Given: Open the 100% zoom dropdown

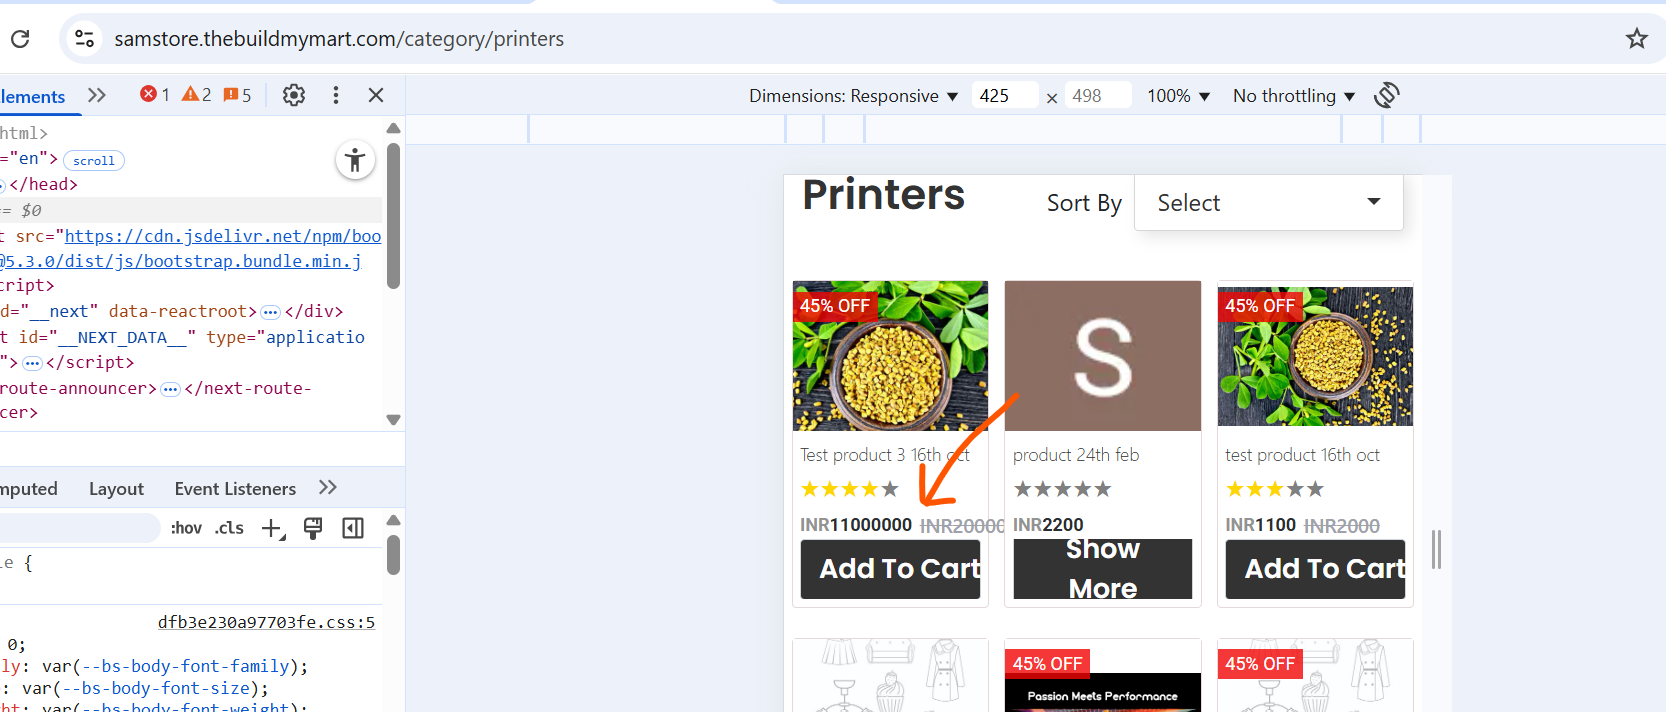Looking at the screenshot, I should click(1178, 96).
